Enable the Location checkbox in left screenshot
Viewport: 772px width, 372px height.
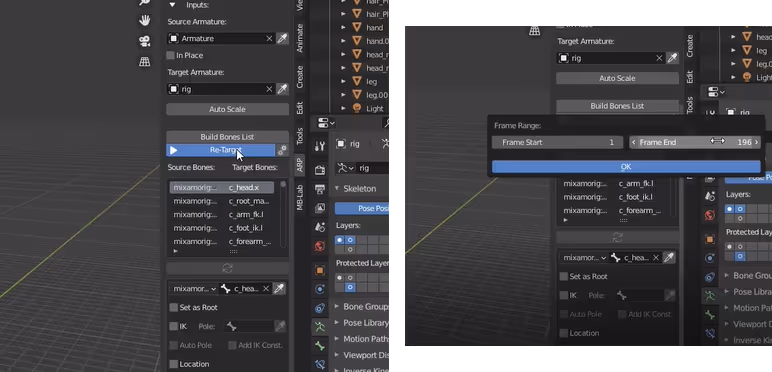pyautogui.click(x=173, y=364)
